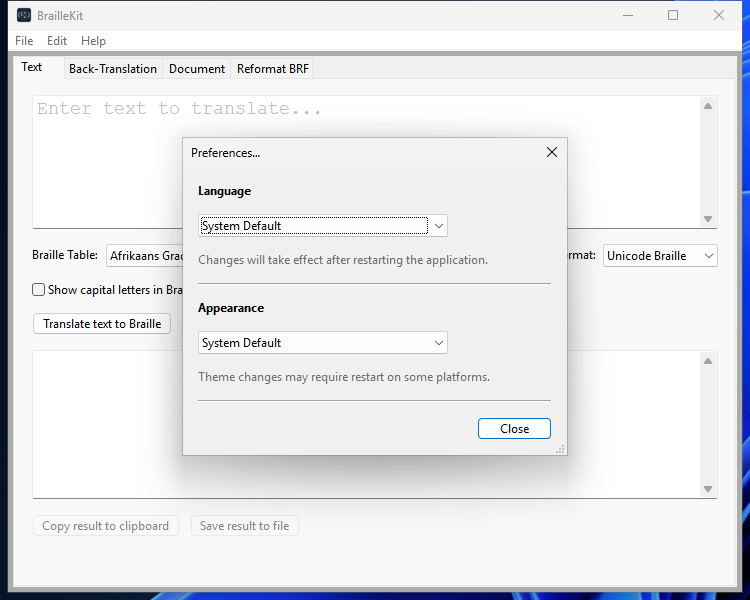This screenshot has width=750, height=600.
Task: Click the BrailleKit app icon in title bar
Action: point(24,15)
